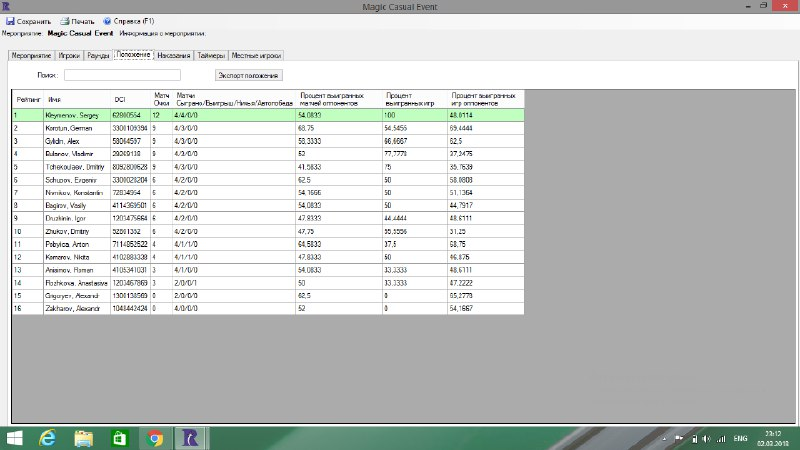Click the Экспорт положения button
The image size is (800, 450).
(250, 75)
